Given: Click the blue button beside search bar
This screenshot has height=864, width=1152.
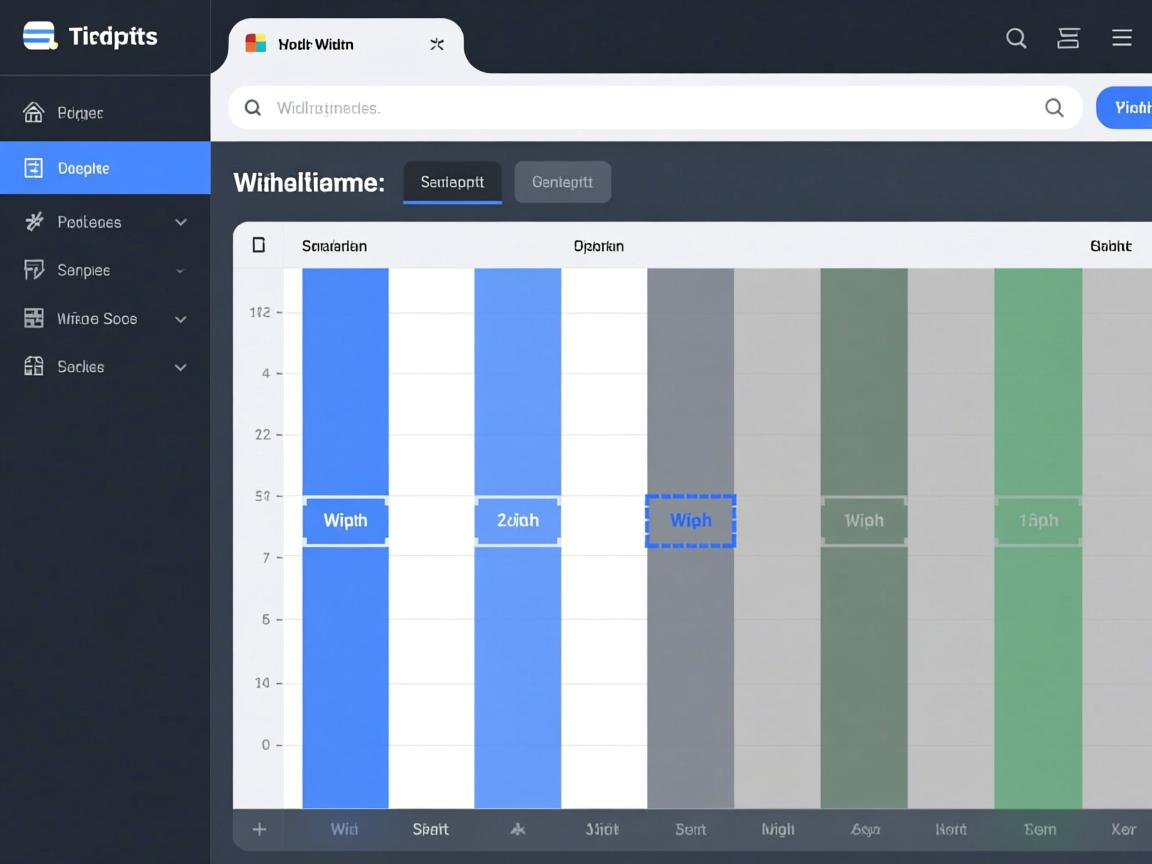Looking at the screenshot, I should (x=1128, y=108).
